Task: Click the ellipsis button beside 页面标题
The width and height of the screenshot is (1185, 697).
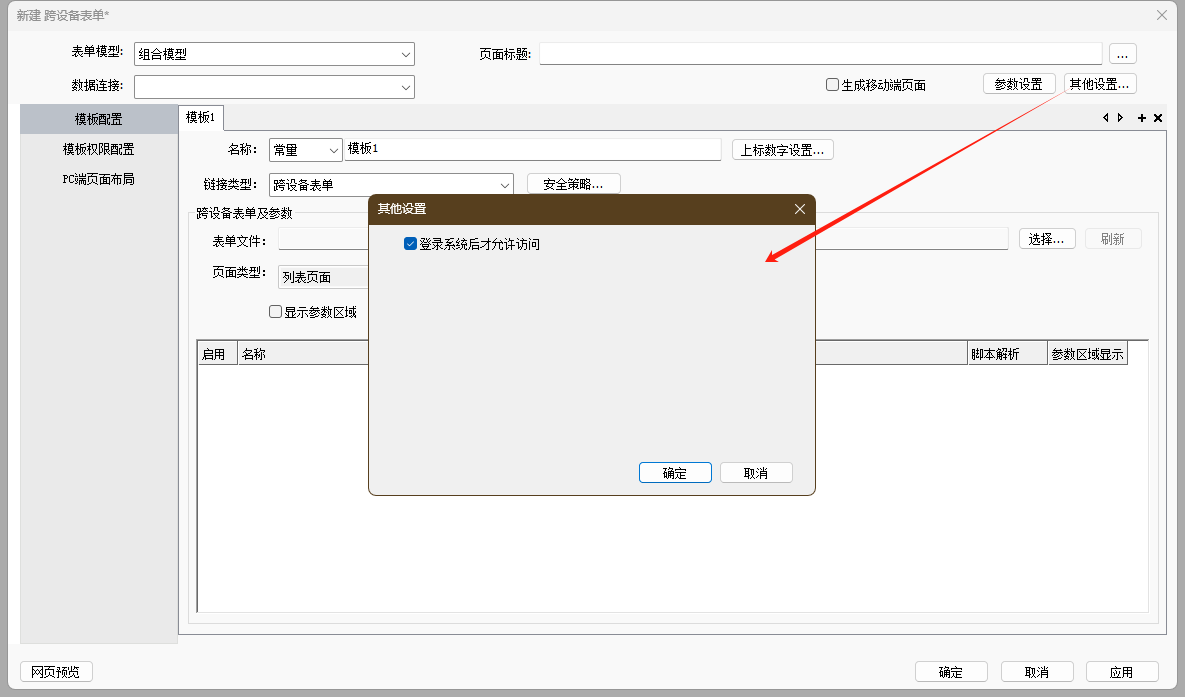Action: coord(1122,54)
